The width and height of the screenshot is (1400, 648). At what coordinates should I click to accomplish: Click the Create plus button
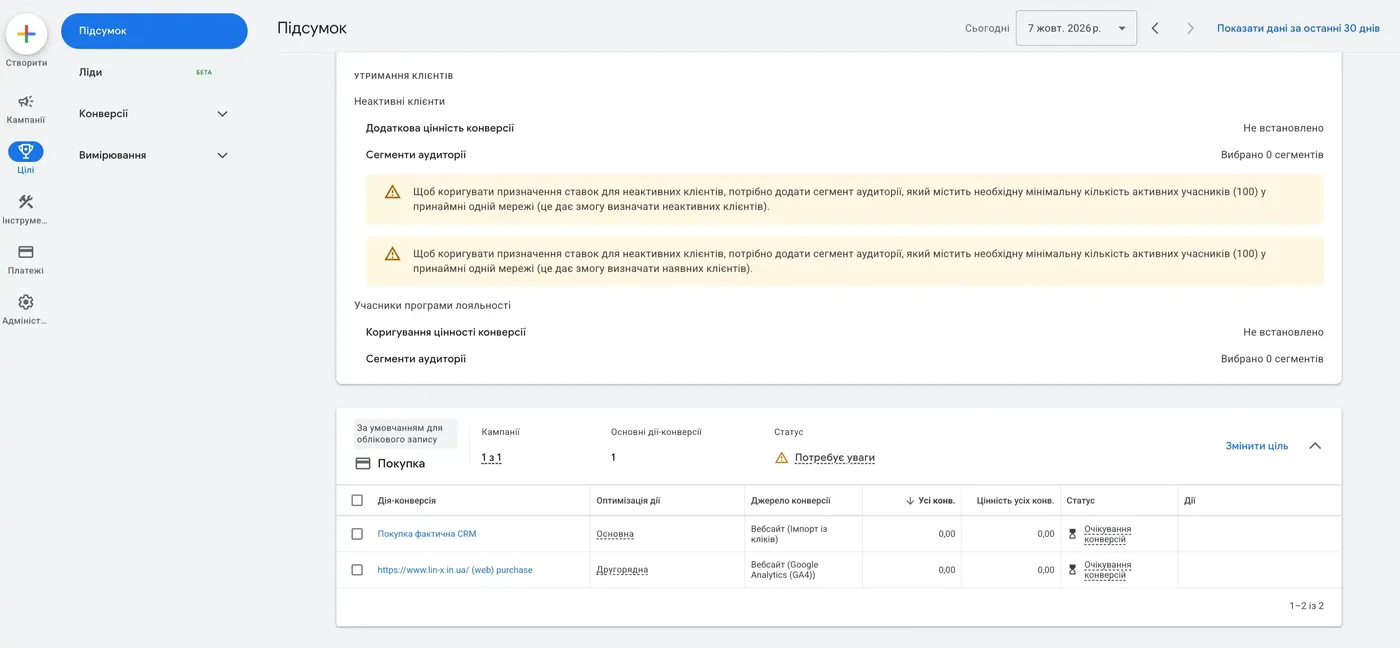(x=26, y=34)
